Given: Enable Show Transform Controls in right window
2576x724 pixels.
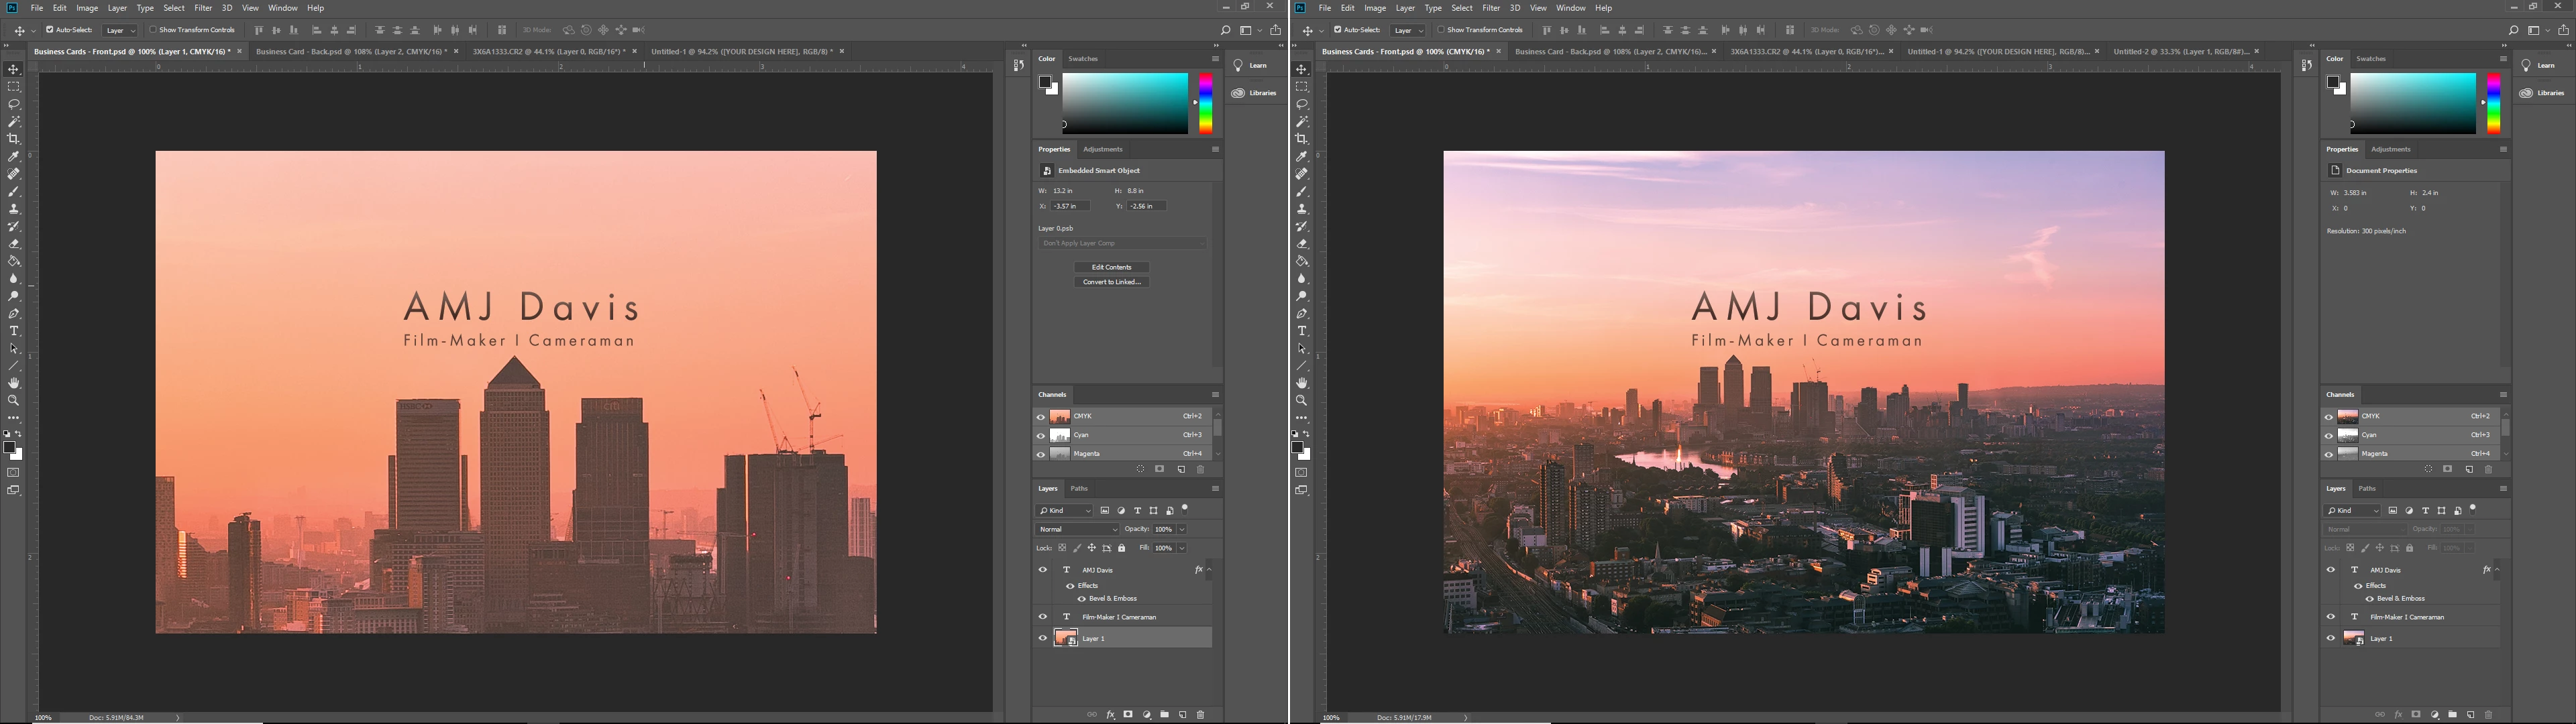Looking at the screenshot, I should 1441,30.
